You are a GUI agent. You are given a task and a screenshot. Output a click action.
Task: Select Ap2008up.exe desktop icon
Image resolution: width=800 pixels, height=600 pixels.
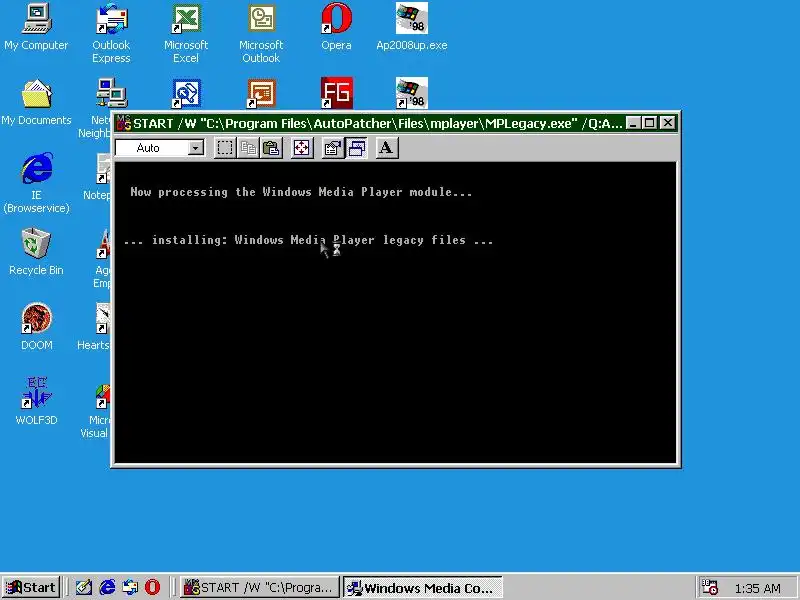click(412, 27)
